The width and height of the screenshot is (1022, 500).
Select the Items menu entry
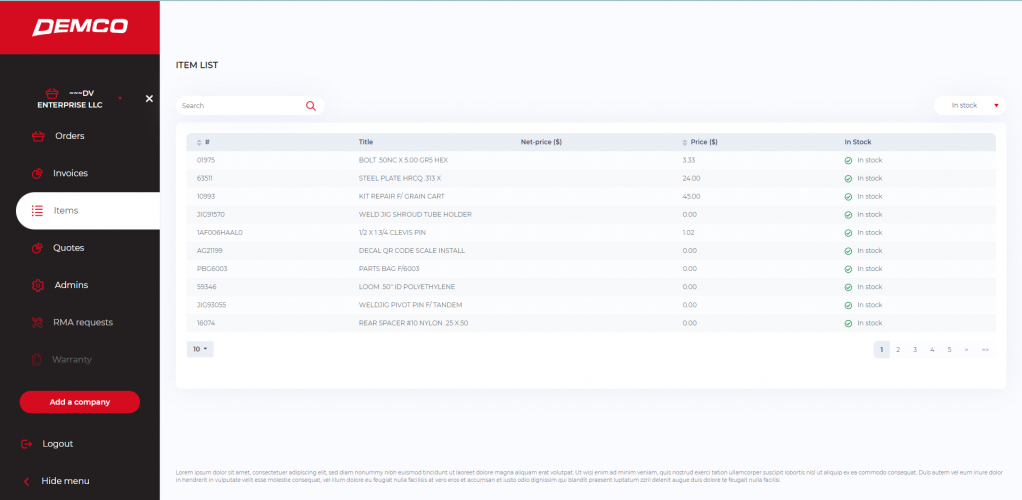[x=66, y=211]
